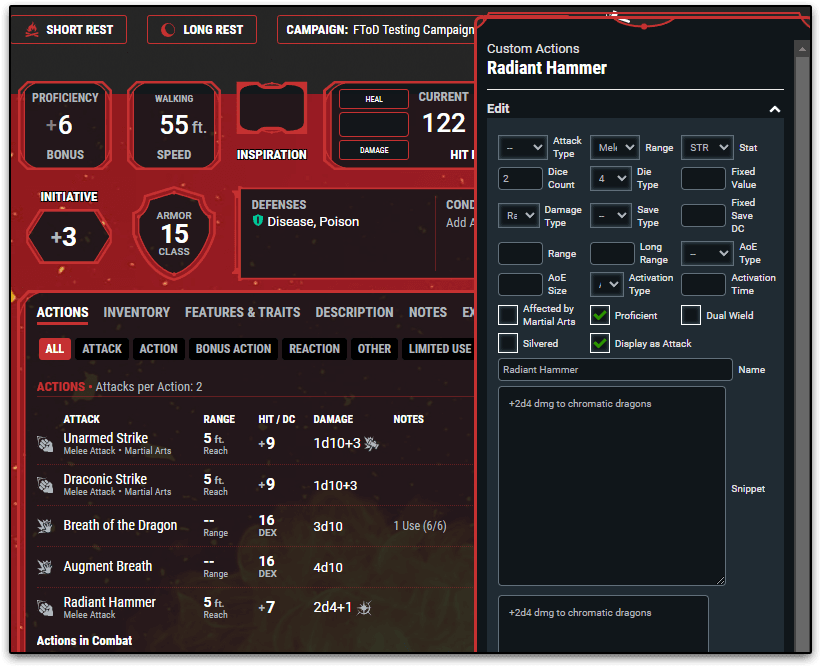Open the Attack Type dropdown
The image size is (821, 667).
coord(523,148)
